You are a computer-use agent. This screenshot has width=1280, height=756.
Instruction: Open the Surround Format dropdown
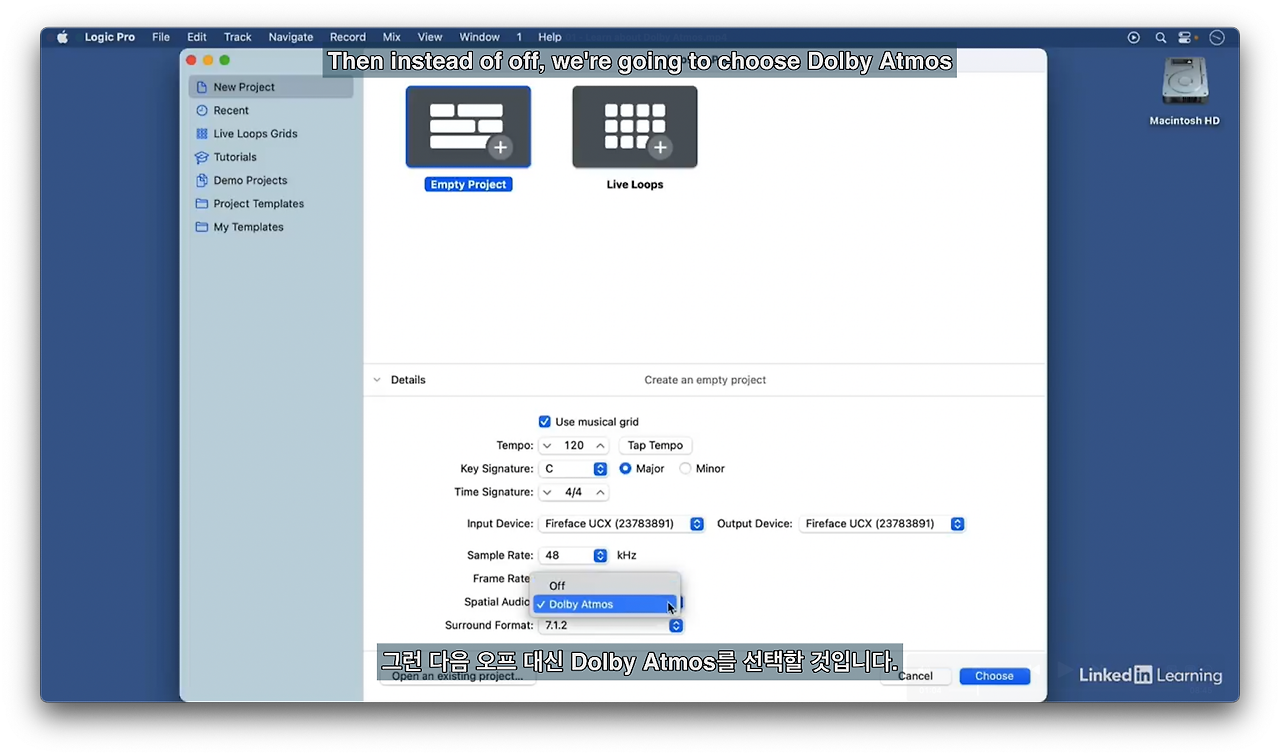[611, 625]
